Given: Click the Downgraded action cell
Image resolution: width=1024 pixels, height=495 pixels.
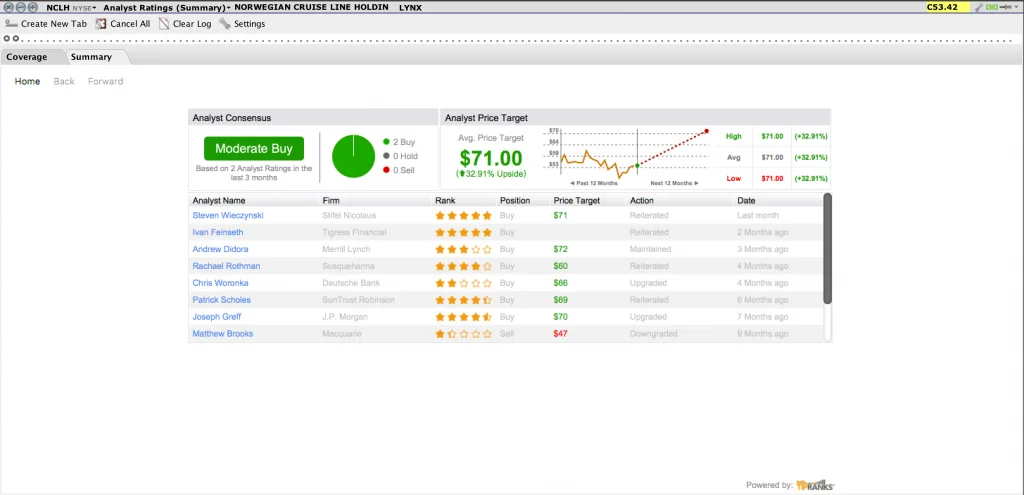Looking at the screenshot, I should (654, 334).
